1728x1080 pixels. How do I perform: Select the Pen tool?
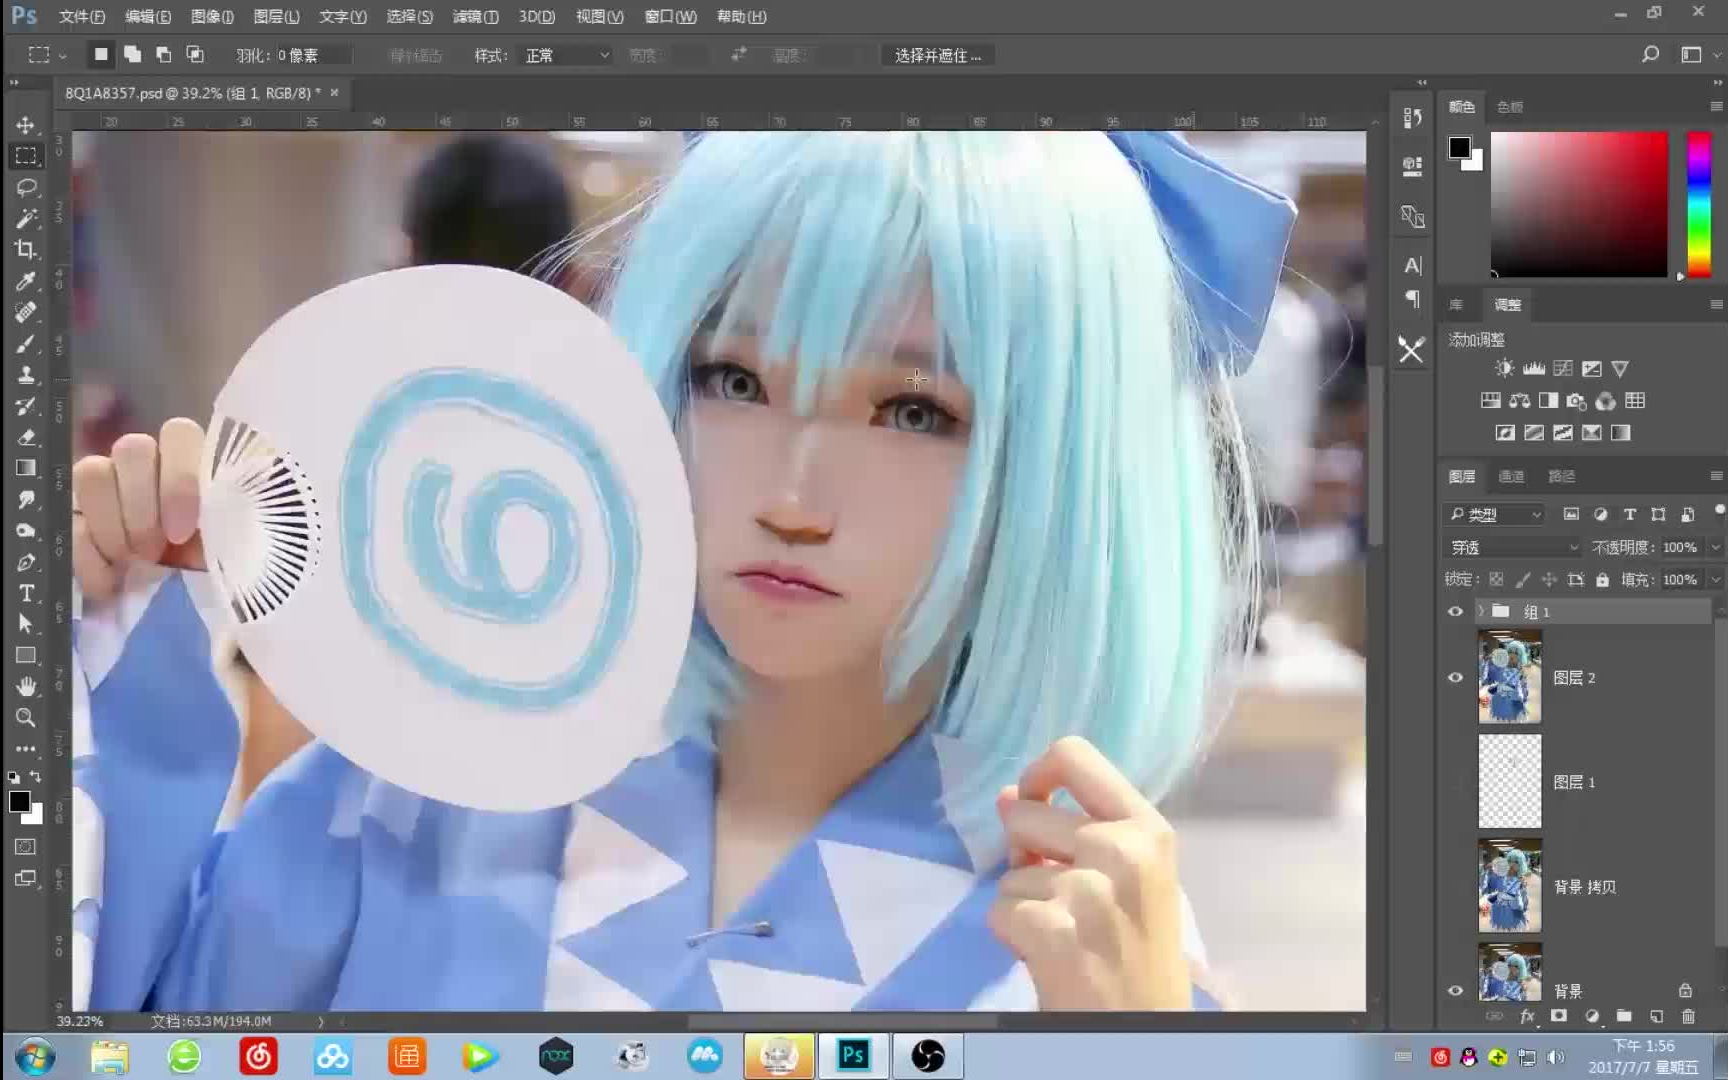(26, 562)
